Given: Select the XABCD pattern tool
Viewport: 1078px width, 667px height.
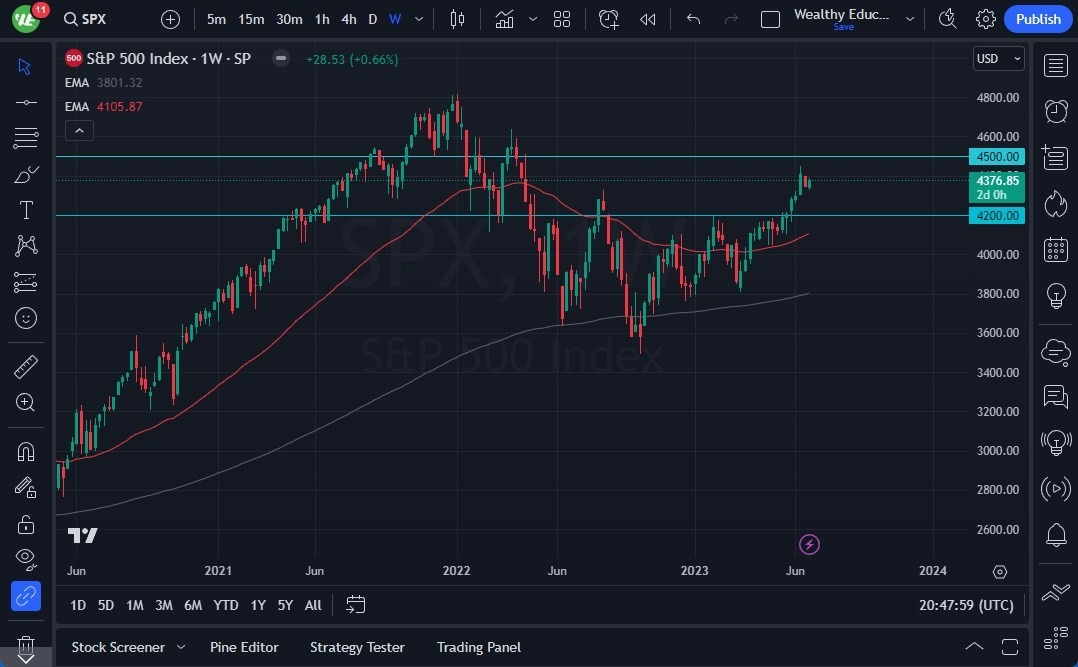Looking at the screenshot, I should pyautogui.click(x=27, y=245).
